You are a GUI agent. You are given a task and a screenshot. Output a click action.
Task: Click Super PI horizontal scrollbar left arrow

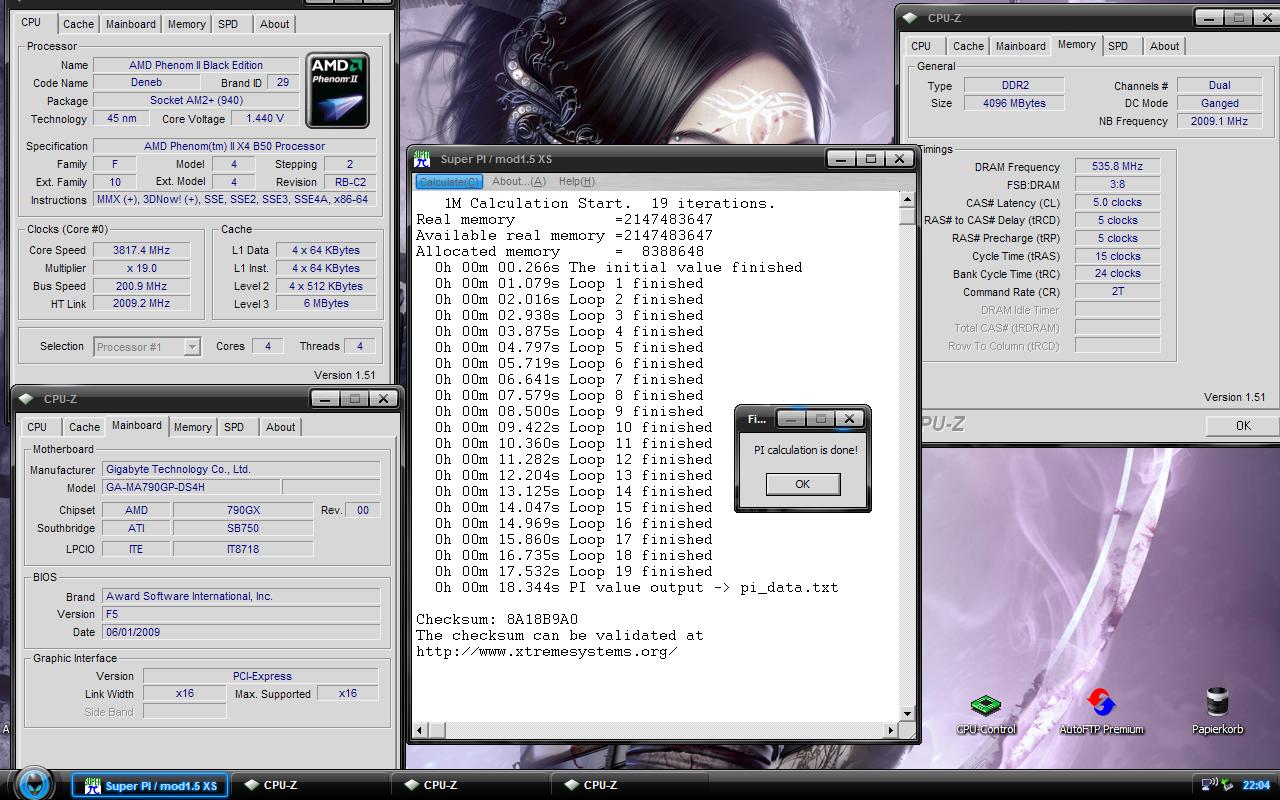click(x=418, y=731)
